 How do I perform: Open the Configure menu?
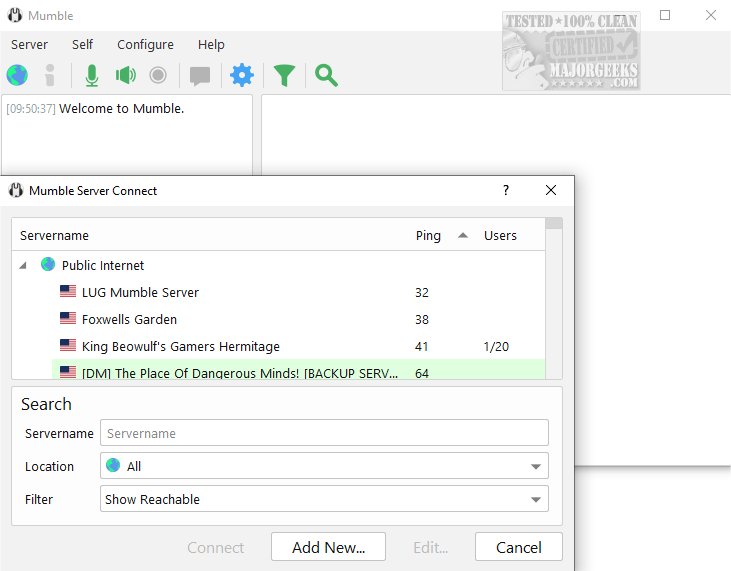click(x=145, y=45)
